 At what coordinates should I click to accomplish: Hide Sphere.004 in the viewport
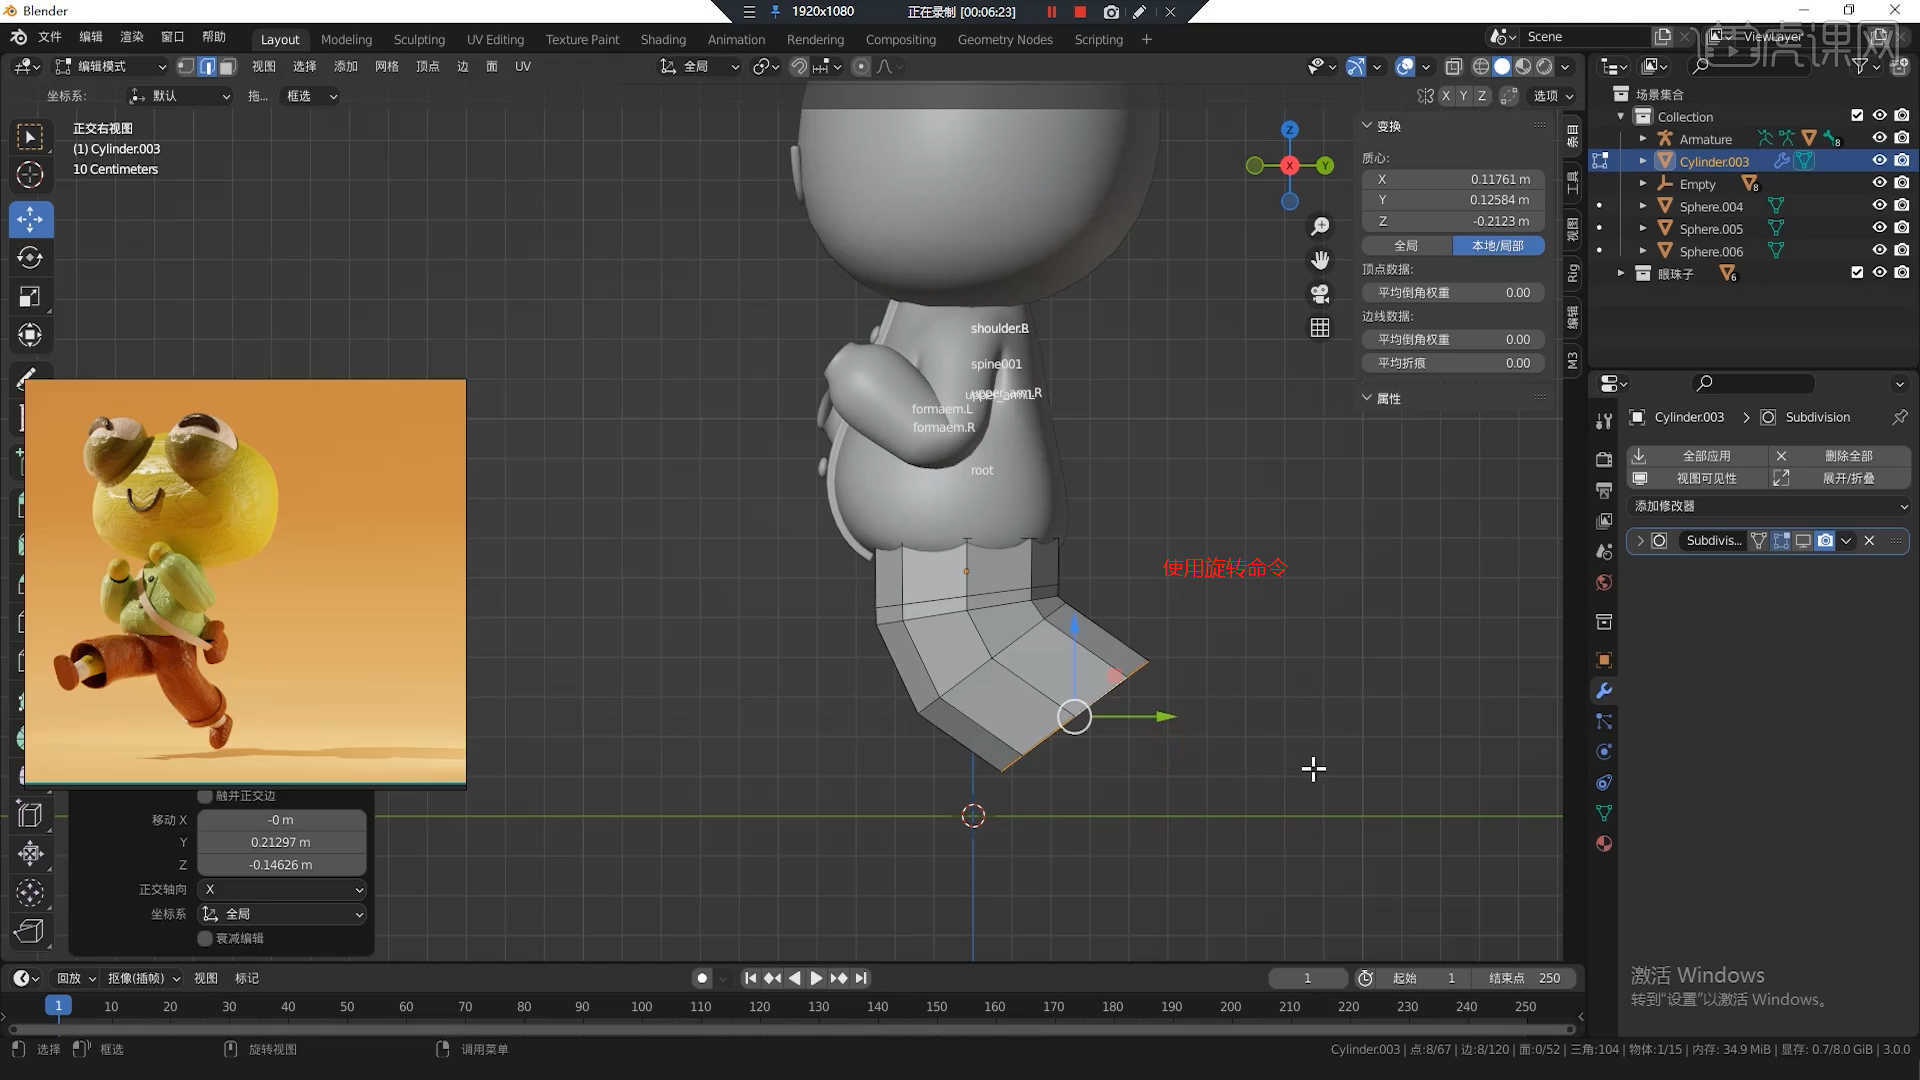point(1879,205)
